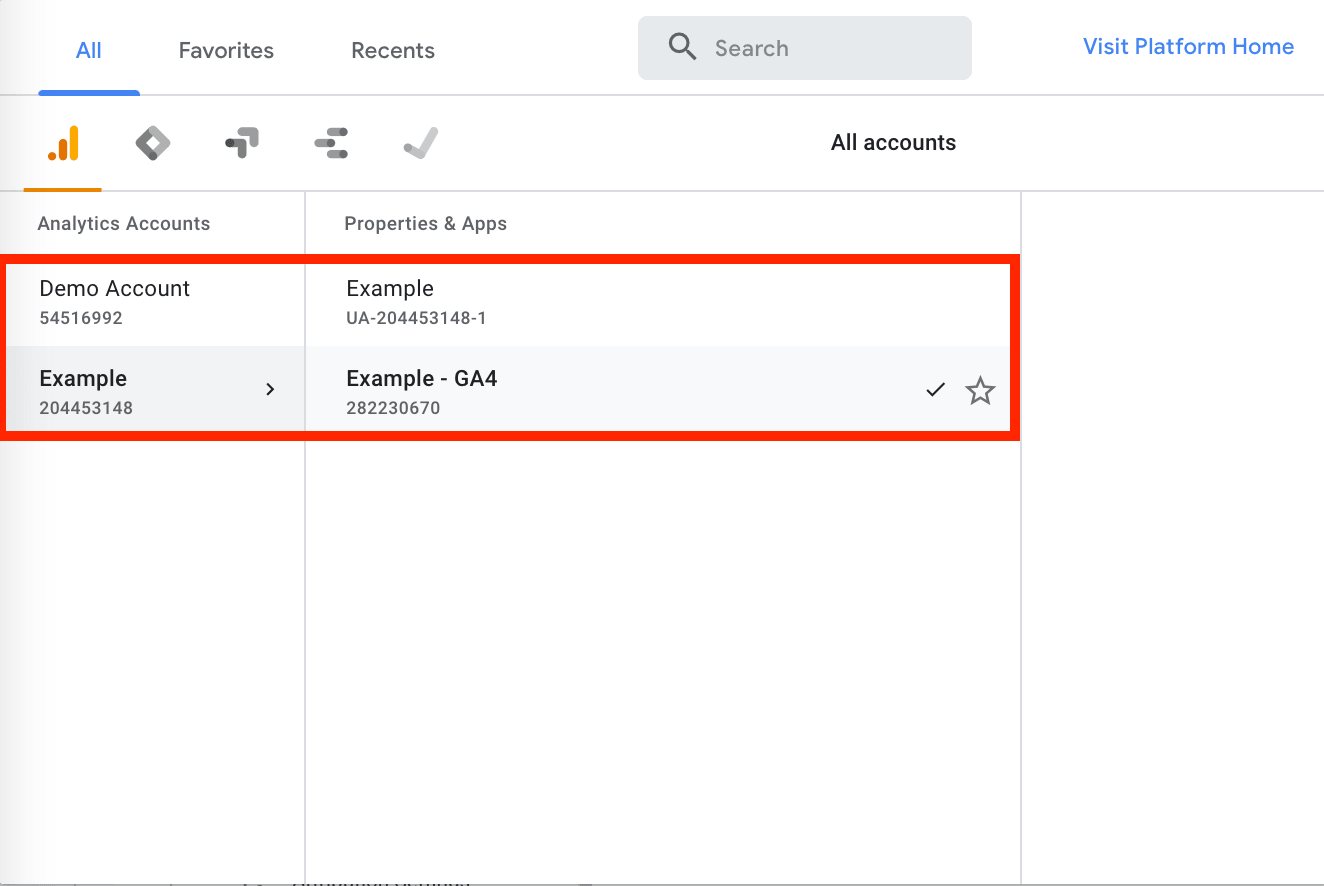This screenshot has width=1324, height=886.
Task: Expand the Example account using its chevron
Action: [270, 390]
